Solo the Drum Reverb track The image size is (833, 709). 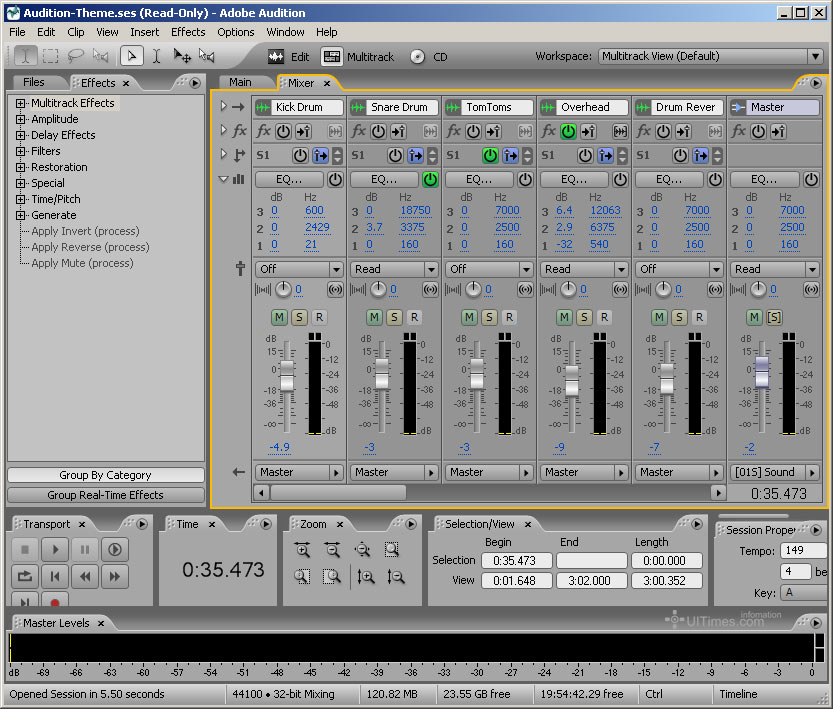tap(679, 317)
